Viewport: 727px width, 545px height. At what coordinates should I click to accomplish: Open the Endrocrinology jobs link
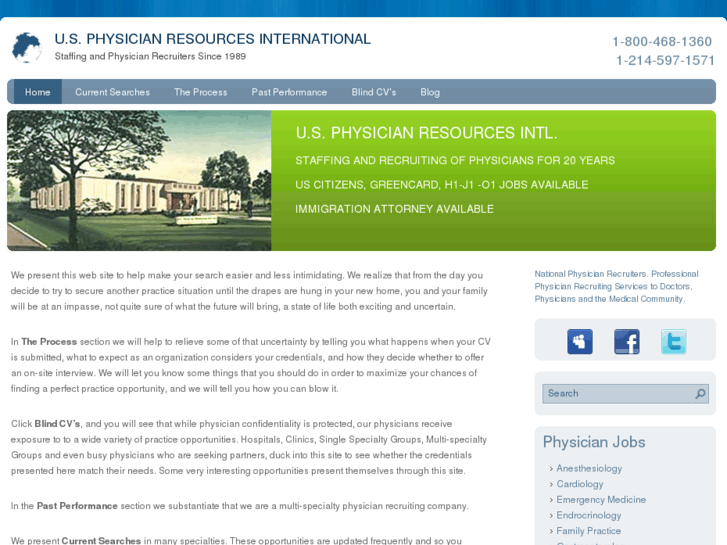pyautogui.click(x=588, y=515)
